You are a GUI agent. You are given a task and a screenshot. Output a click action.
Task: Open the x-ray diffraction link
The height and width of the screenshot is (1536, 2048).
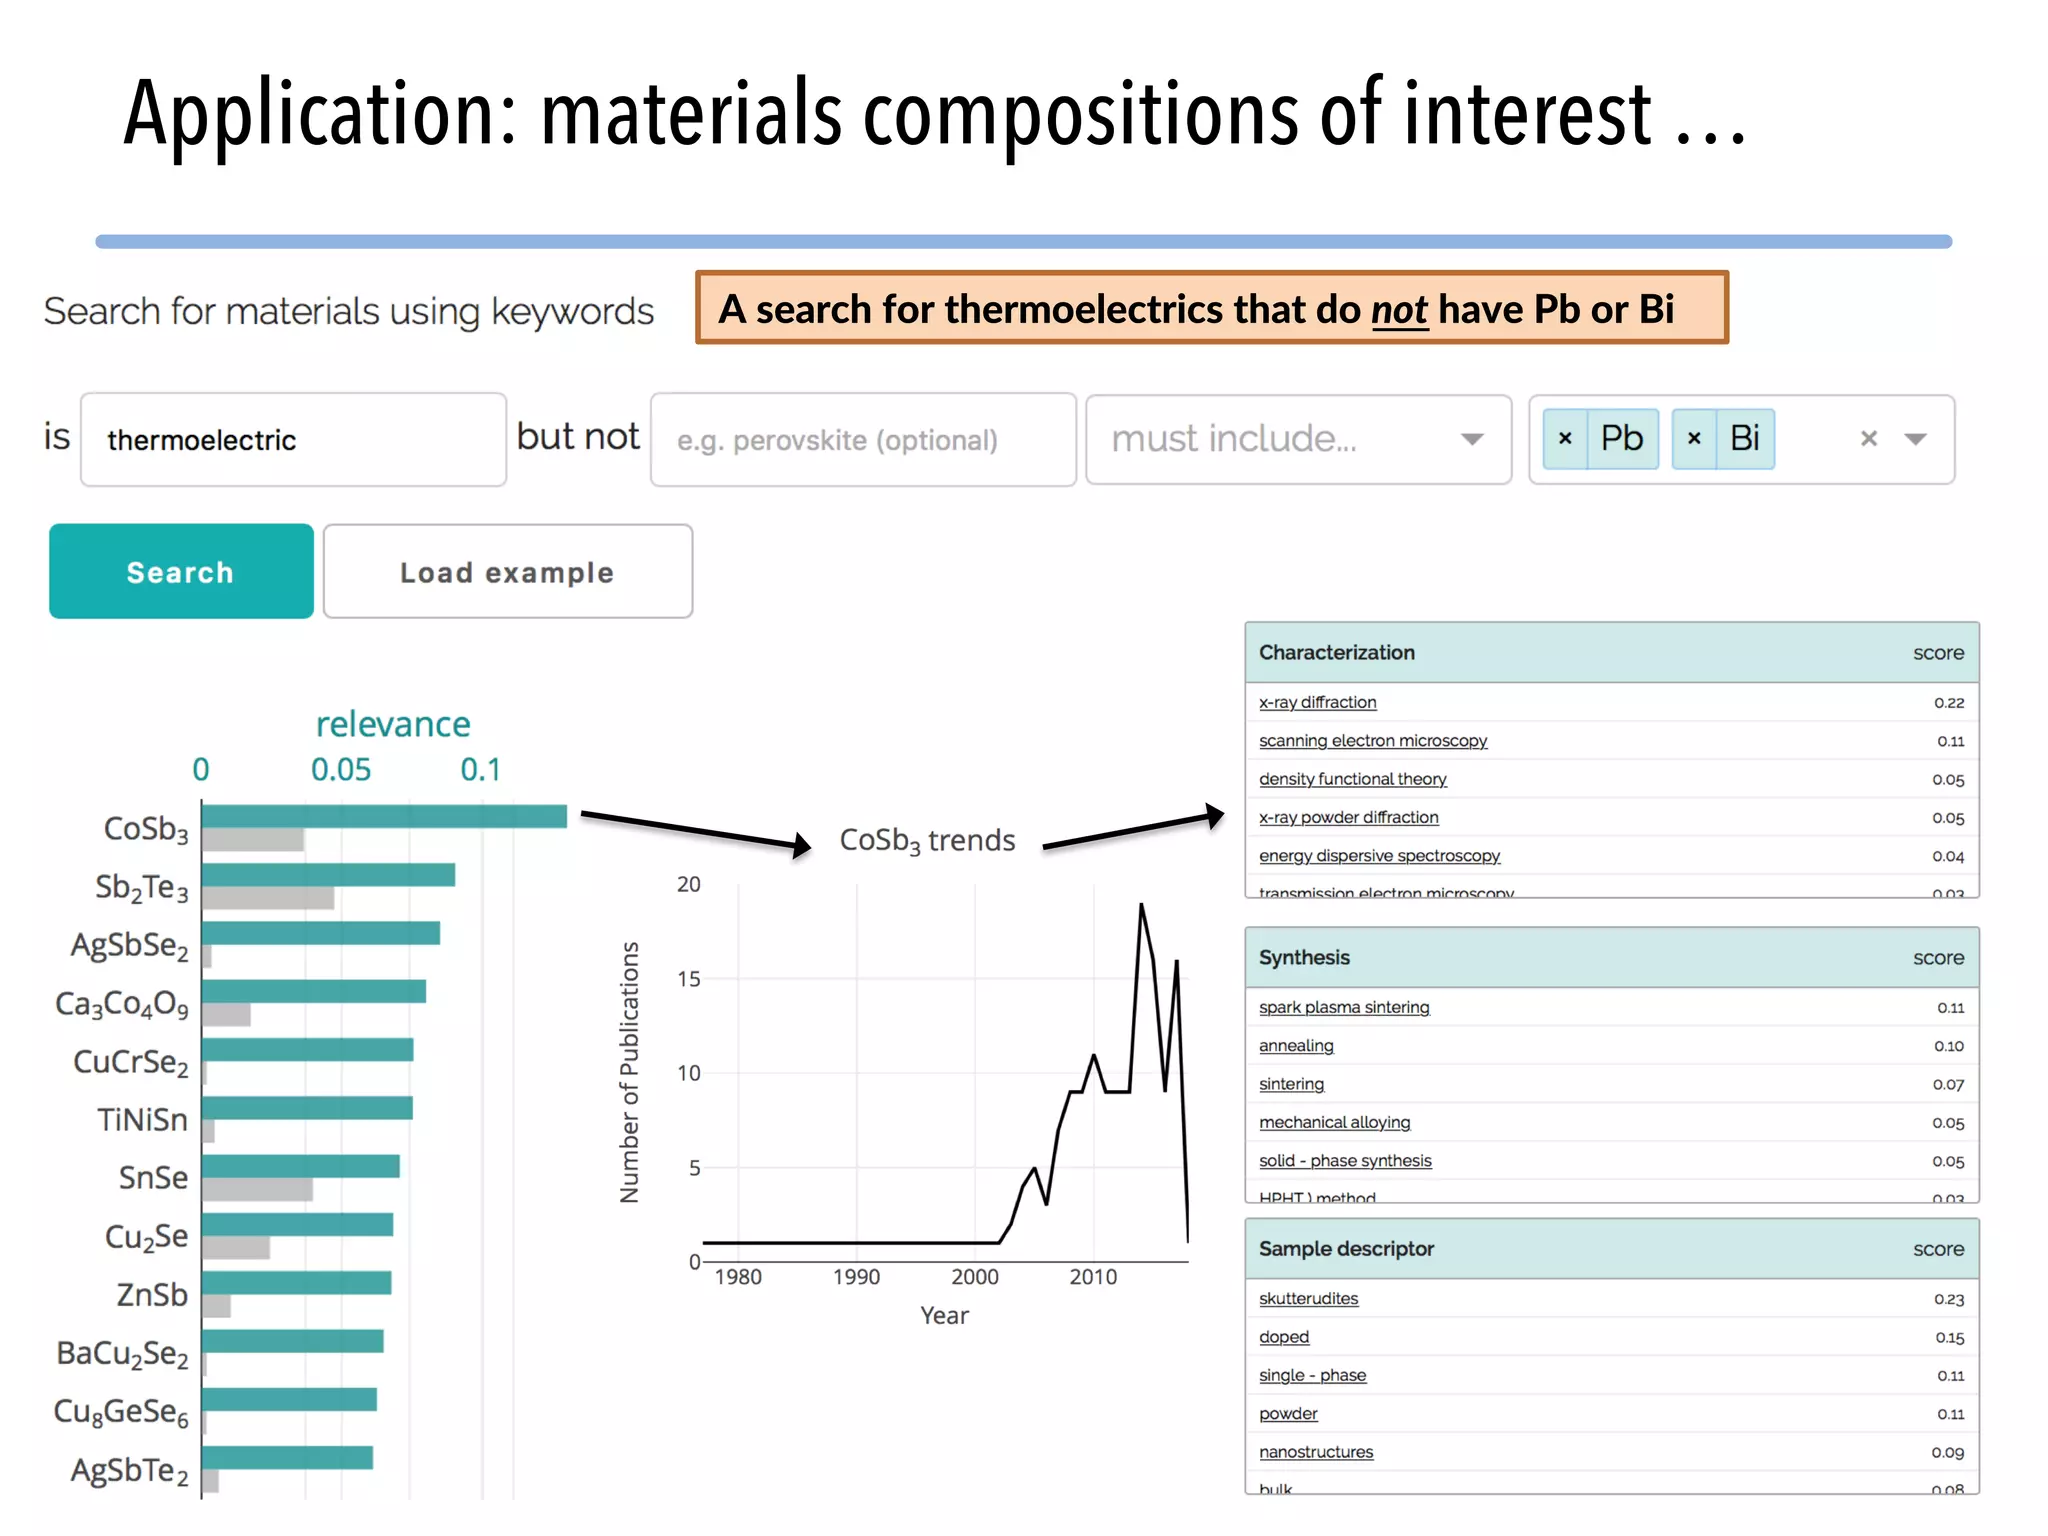[x=1317, y=703]
